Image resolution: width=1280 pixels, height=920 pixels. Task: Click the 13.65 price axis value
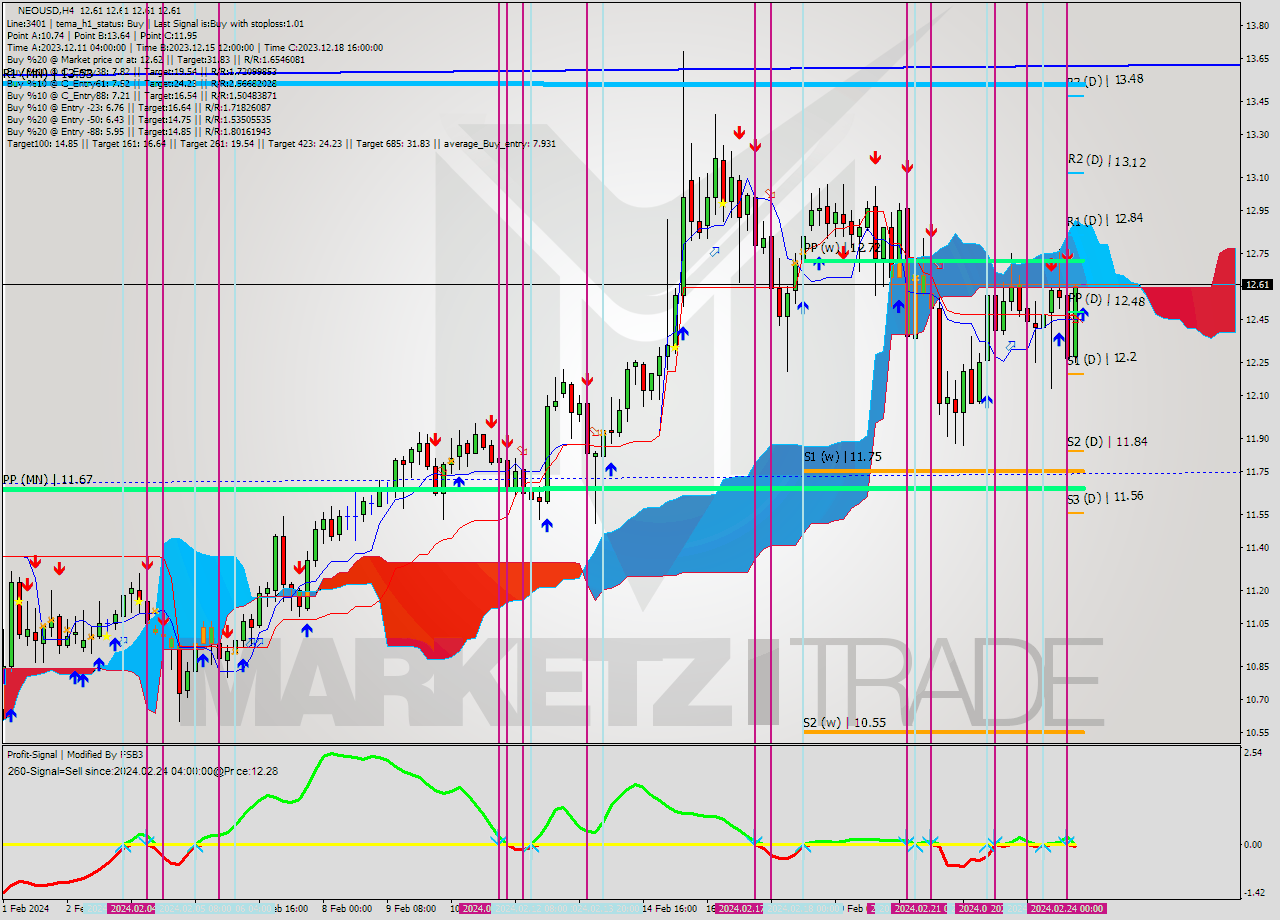tap(1256, 59)
